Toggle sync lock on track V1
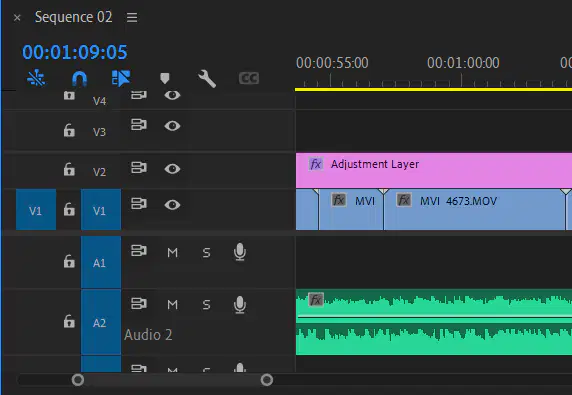Image resolution: width=572 pixels, height=395 pixels. click(x=139, y=204)
